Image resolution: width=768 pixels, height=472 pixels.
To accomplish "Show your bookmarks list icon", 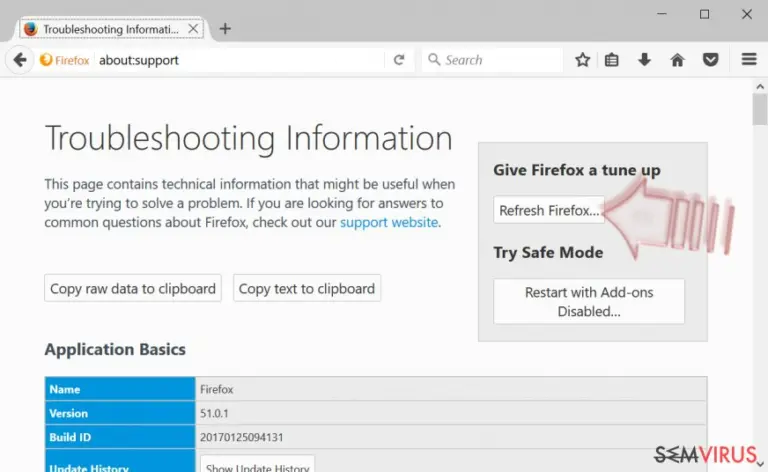I will click(x=611, y=60).
